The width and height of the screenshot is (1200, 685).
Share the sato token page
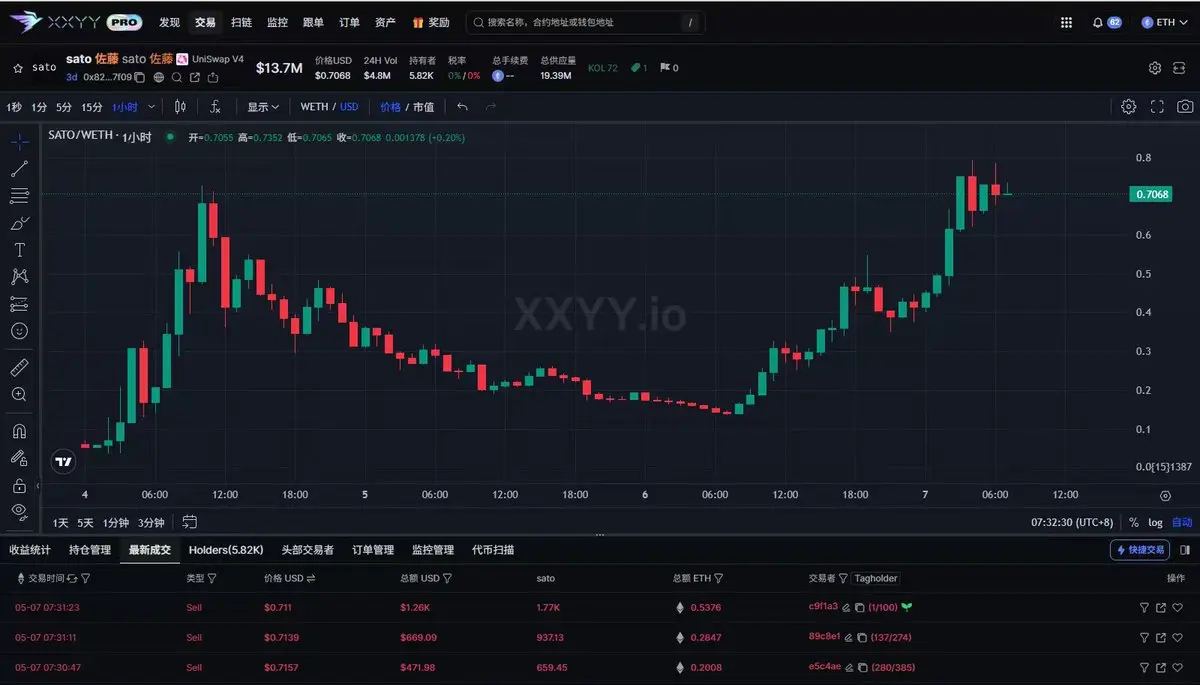click(x=213, y=77)
